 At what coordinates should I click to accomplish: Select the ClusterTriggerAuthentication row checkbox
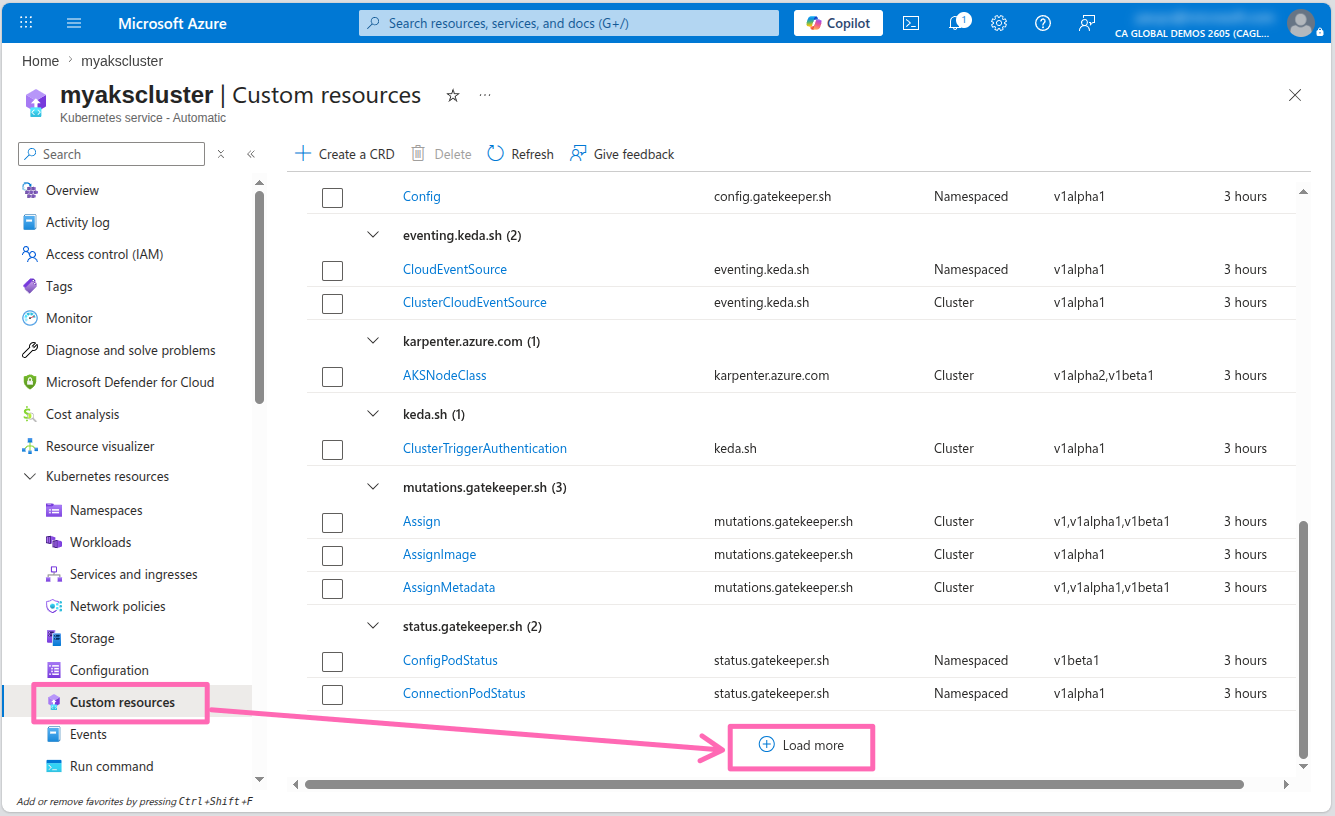coord(333,449)
